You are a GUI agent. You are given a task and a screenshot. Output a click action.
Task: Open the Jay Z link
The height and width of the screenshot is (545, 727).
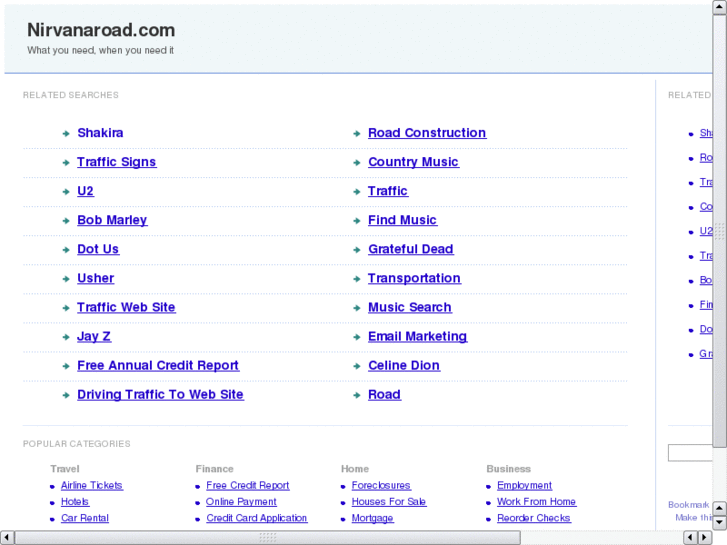coord(94,337)
